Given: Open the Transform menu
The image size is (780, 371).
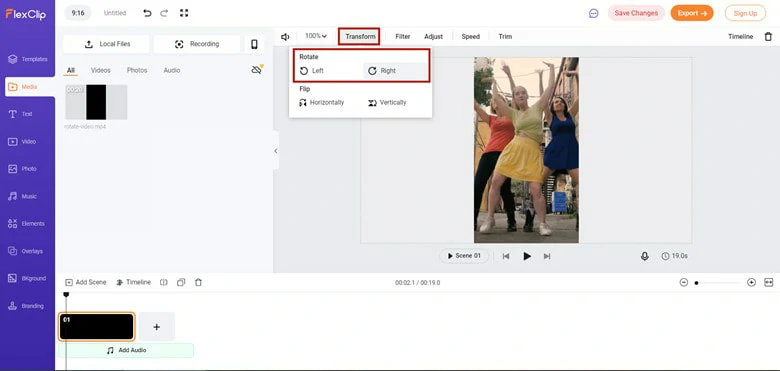Looking at the screenshot, I should [360, 37].
